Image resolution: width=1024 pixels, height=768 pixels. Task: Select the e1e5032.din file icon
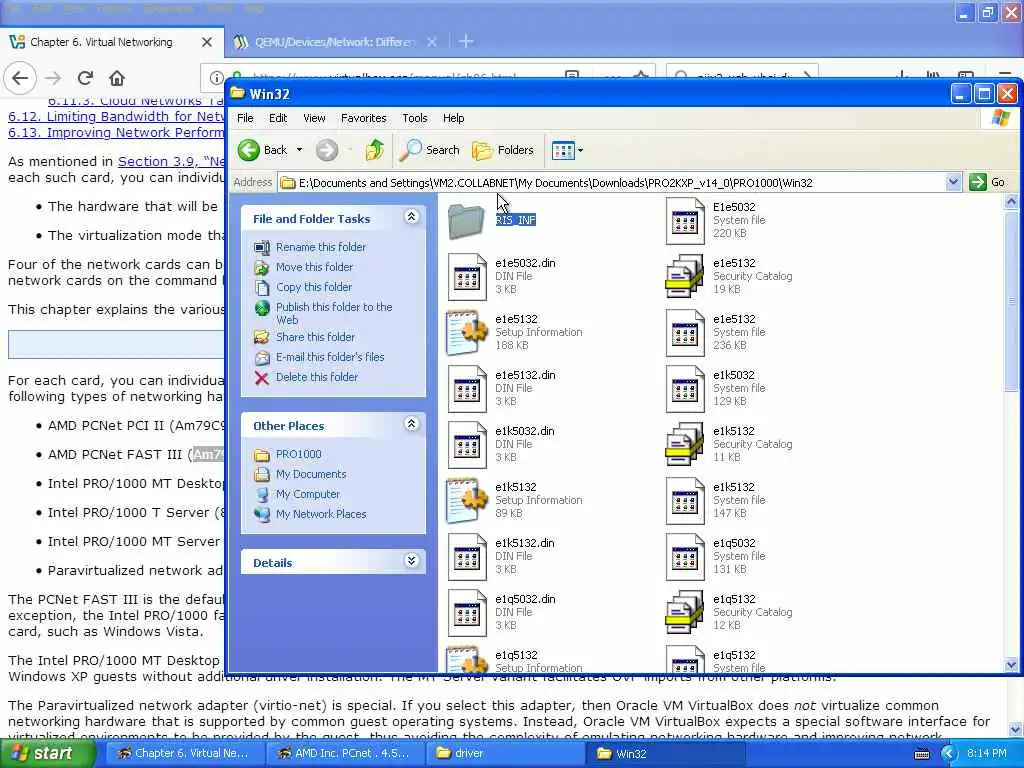point(467,277)
